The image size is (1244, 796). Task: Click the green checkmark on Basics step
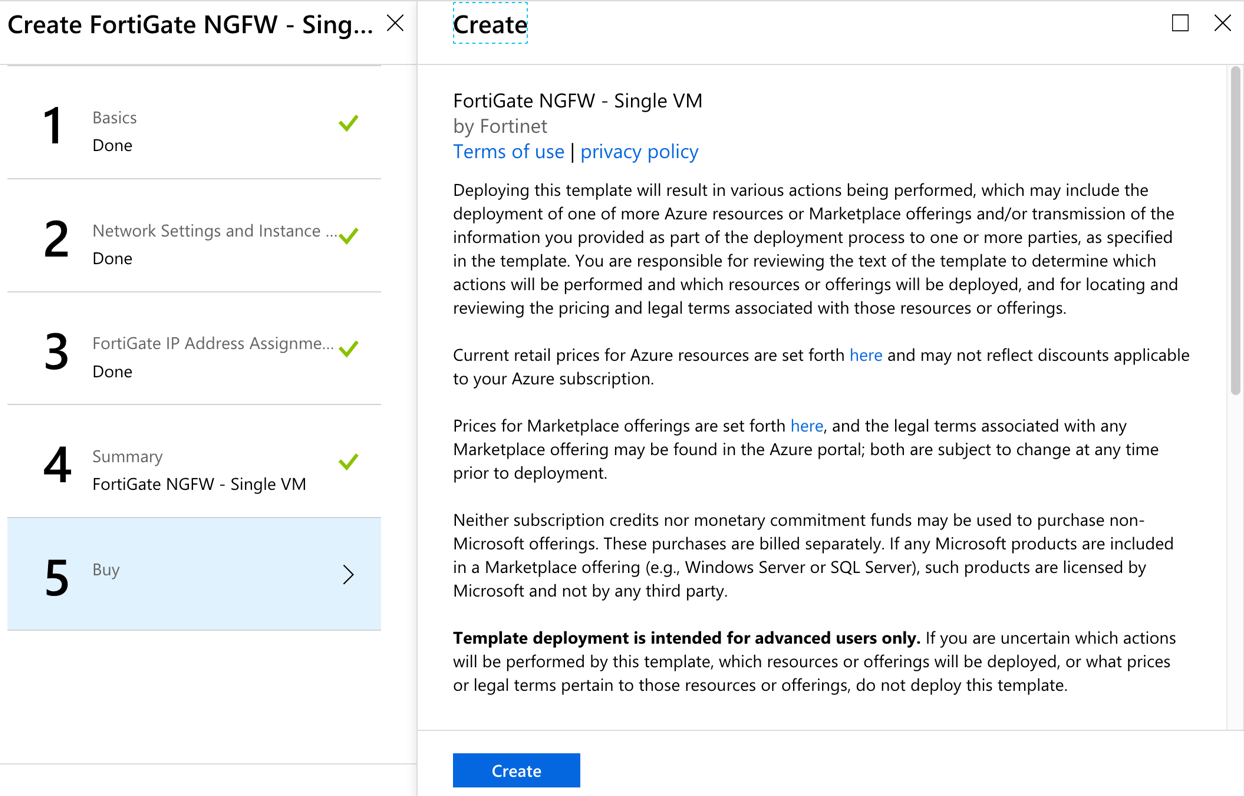(x=348, y=123)
